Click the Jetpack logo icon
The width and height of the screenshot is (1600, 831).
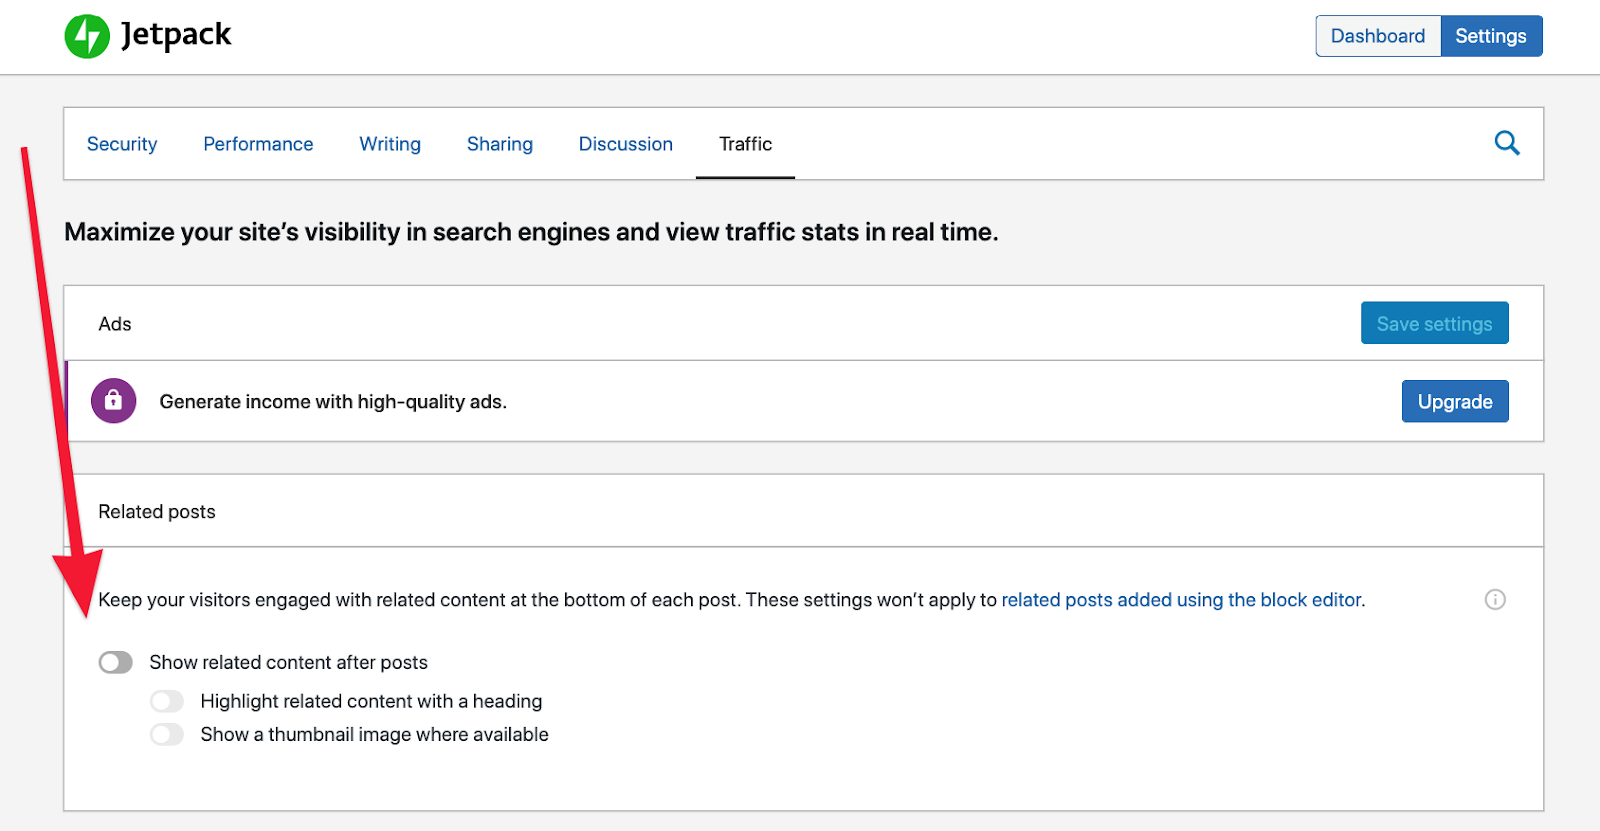87,36
